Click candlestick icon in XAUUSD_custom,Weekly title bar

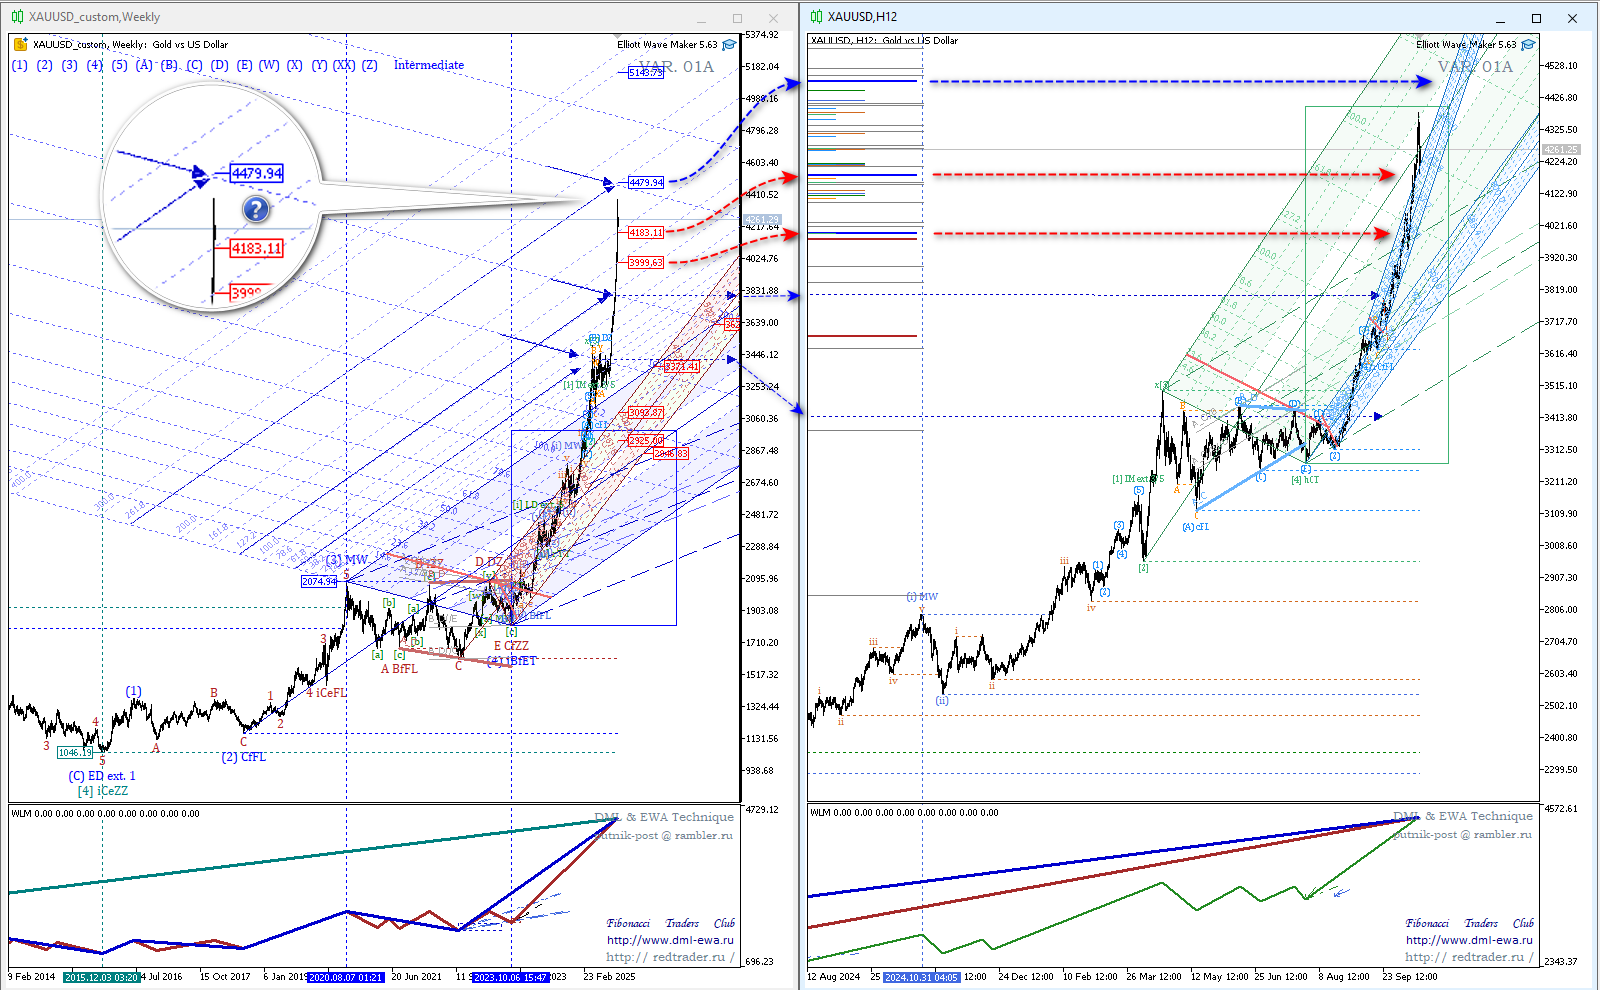point(17,17)
